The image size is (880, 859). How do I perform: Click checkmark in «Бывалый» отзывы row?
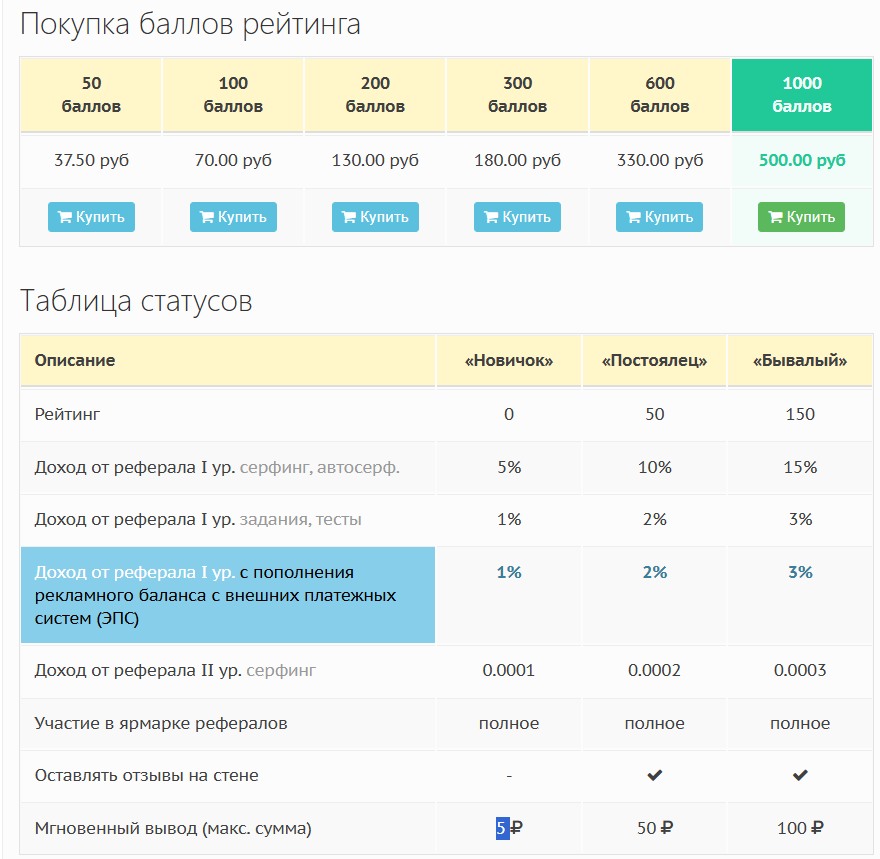(x=800, y=776)
